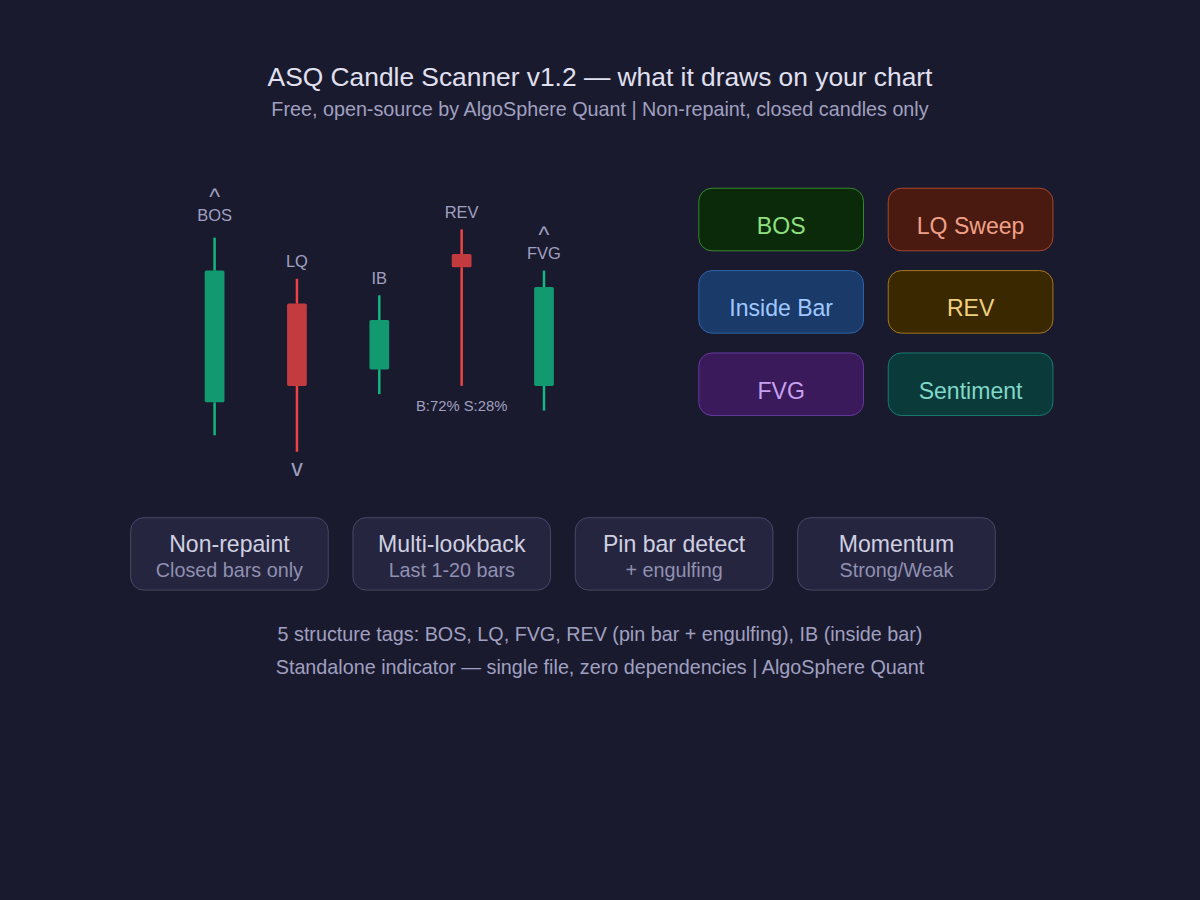Viewport: 1200px width, 900px height.
Task: Click the green FVG candle body
Action: (x=544, y=336)
